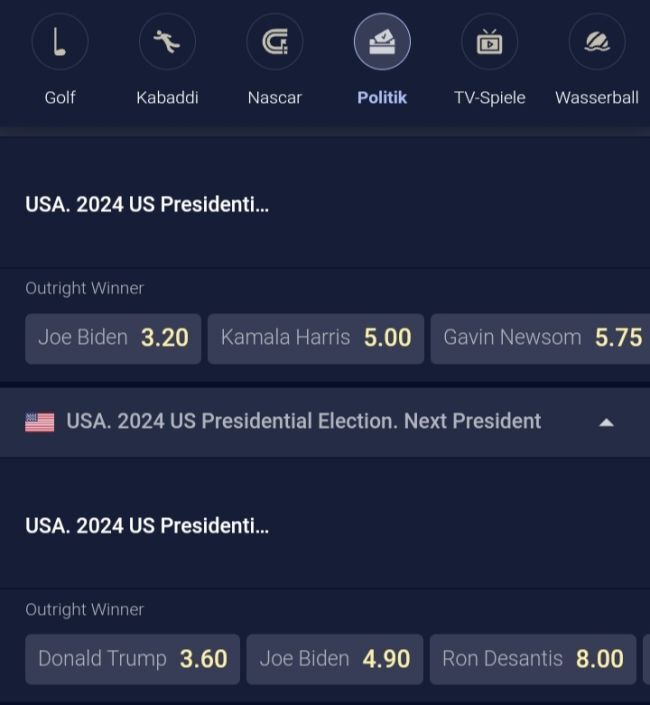Switch to the Politik tab label

click(382, 97)
